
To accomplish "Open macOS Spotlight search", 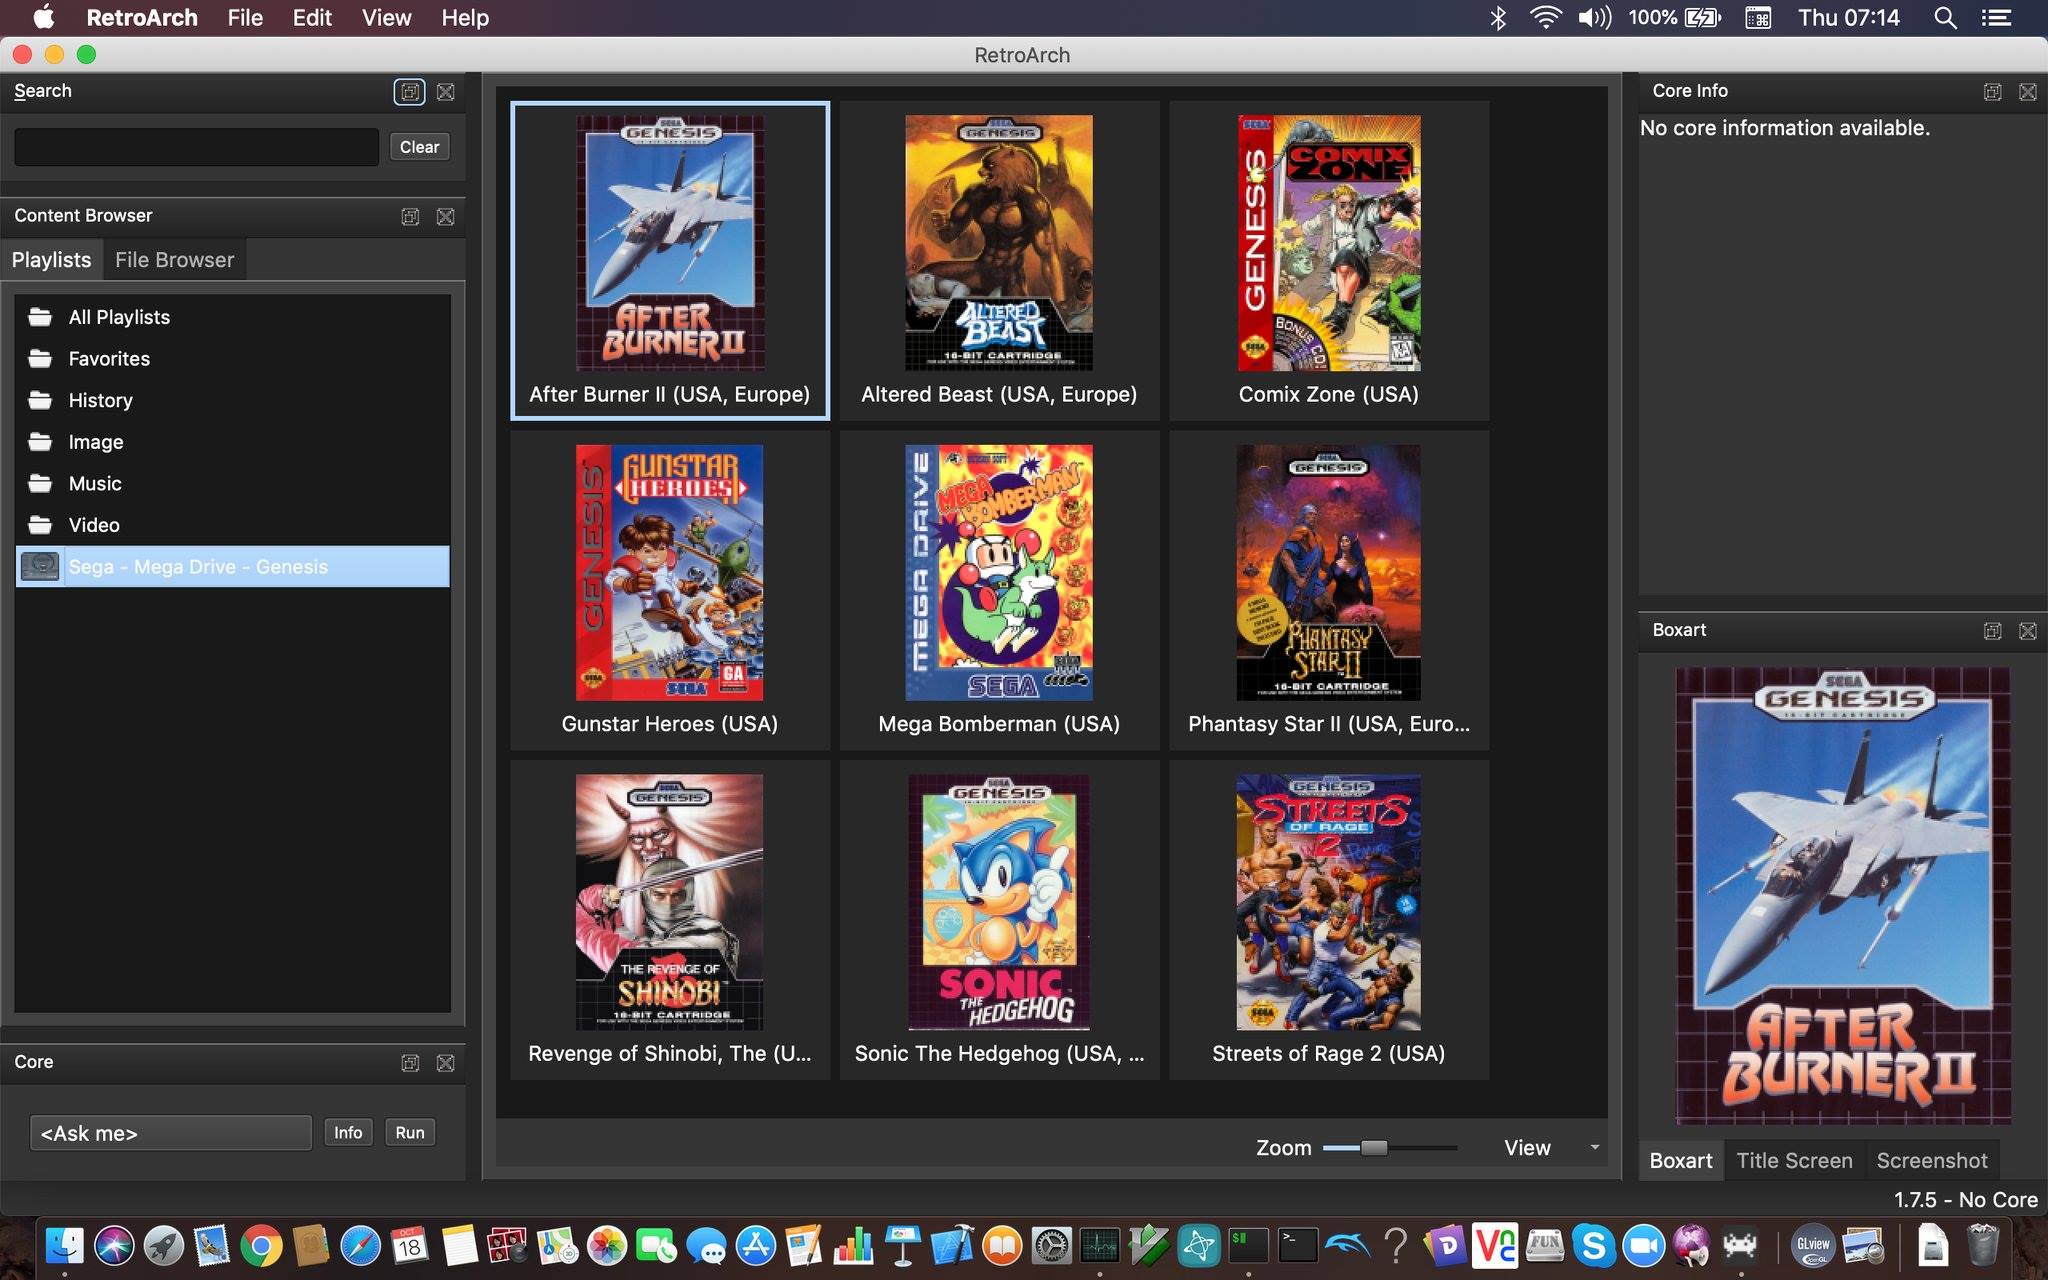I will tap(1945, 18).
